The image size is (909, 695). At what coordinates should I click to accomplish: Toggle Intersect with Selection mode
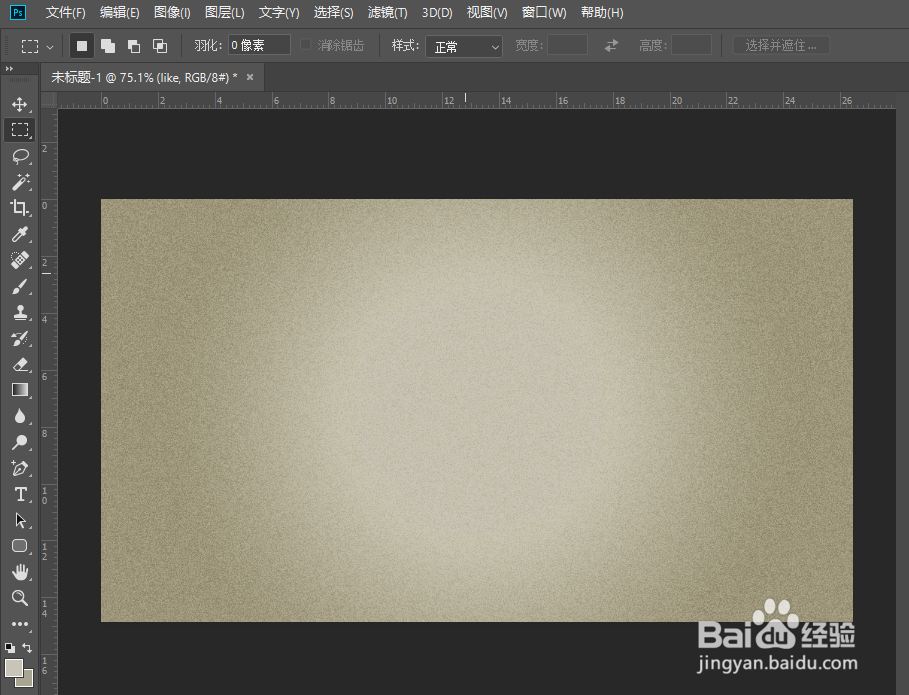(159, 44)
